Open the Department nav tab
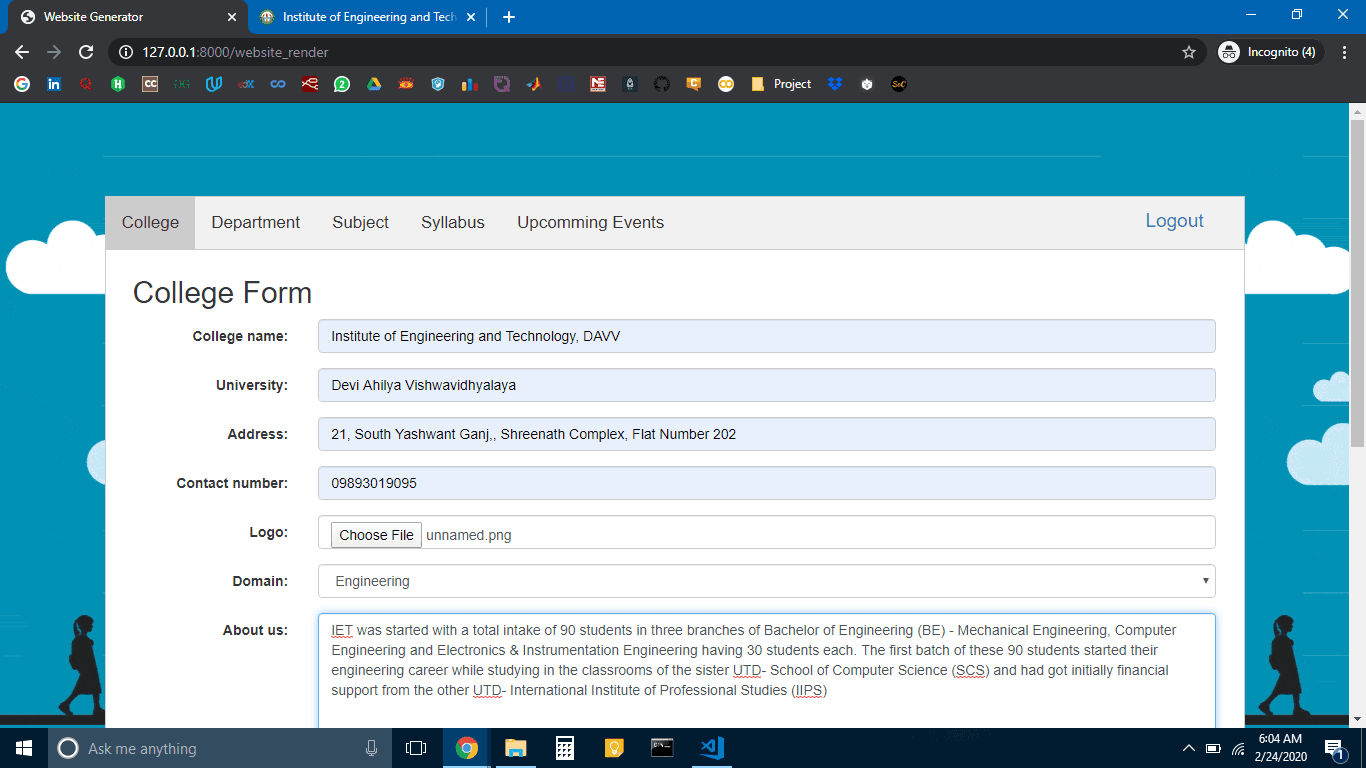The height and width of the screenshot is (768, 1366). pyautogui.click(x=256, y=223)
